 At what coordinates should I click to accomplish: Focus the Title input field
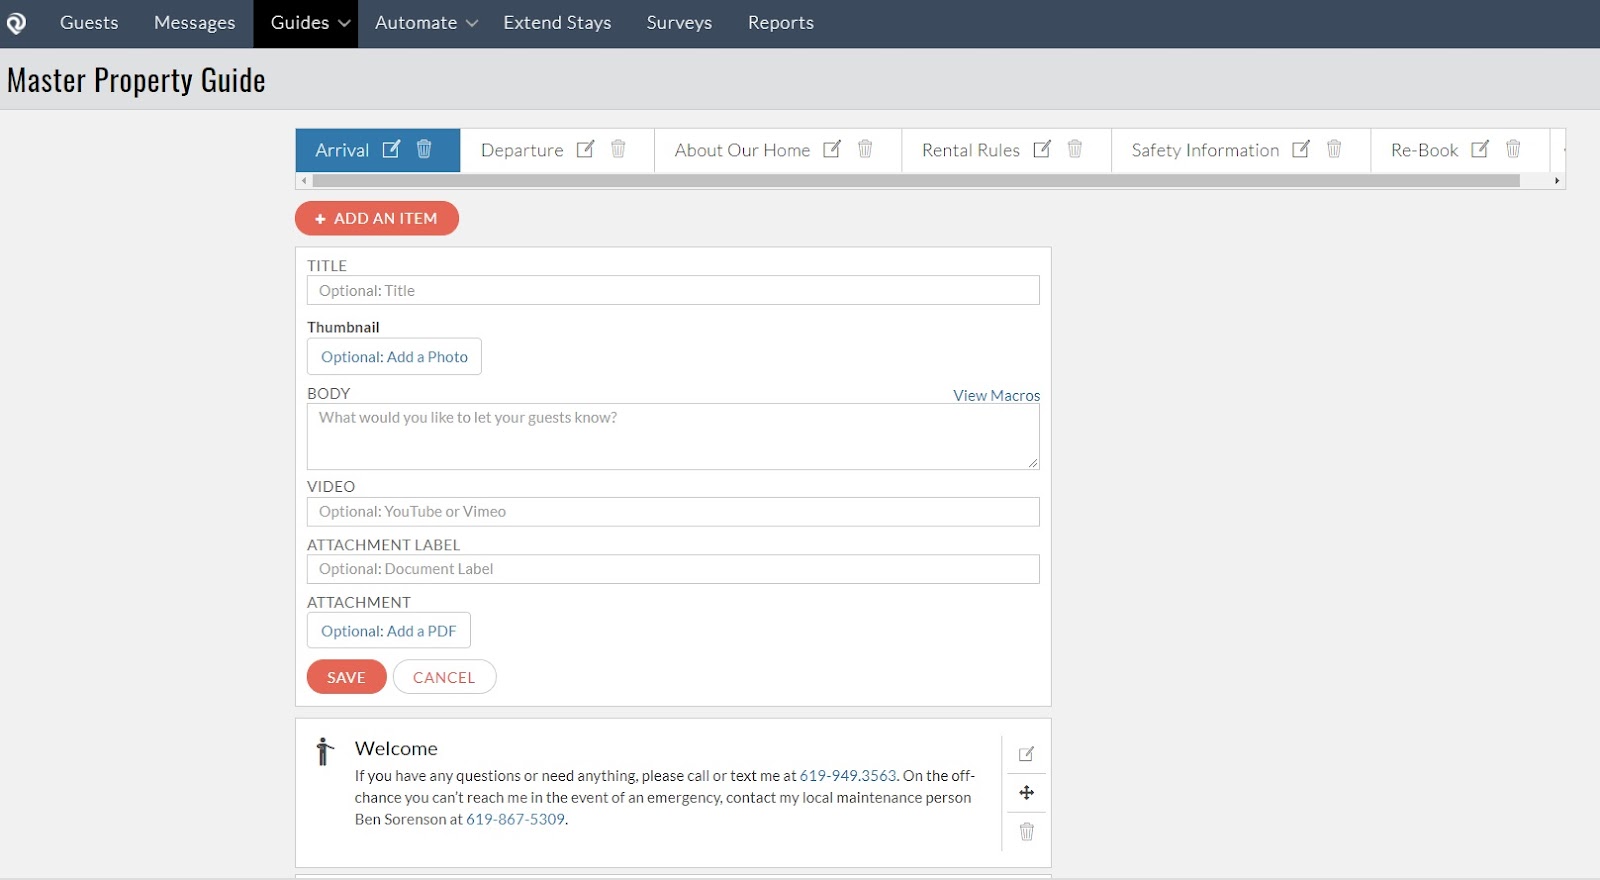(x=672, y=291)
